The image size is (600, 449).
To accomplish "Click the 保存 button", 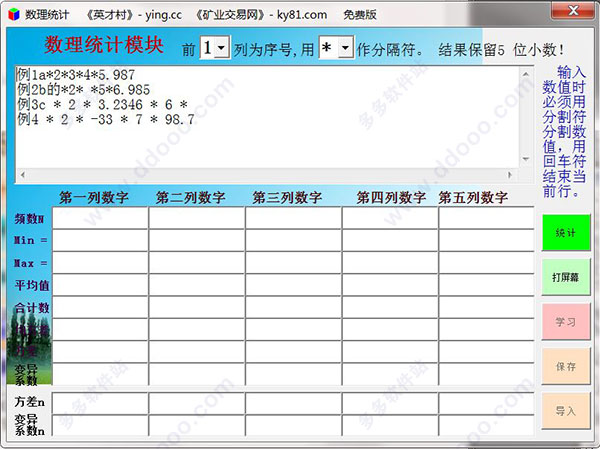I will (566, 367).
